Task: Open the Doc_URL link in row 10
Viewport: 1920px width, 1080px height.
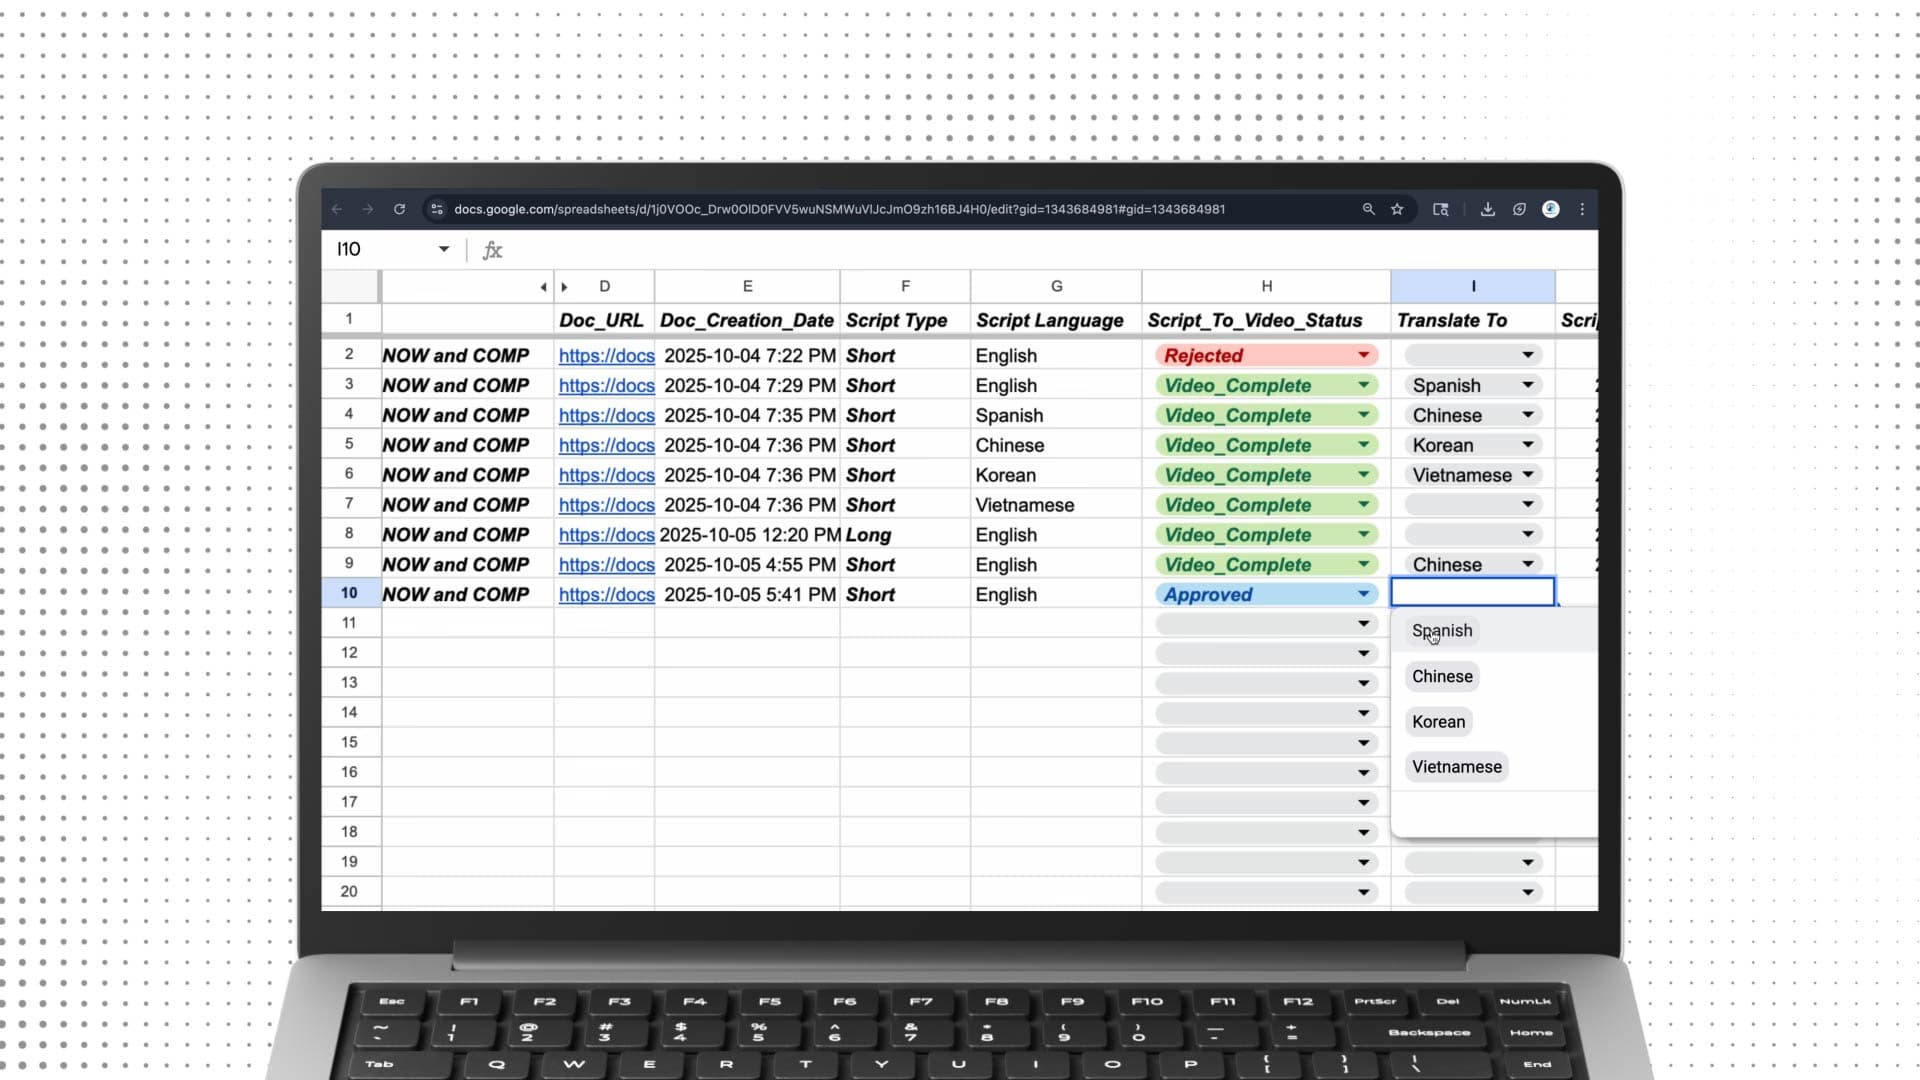Action: 606,595
